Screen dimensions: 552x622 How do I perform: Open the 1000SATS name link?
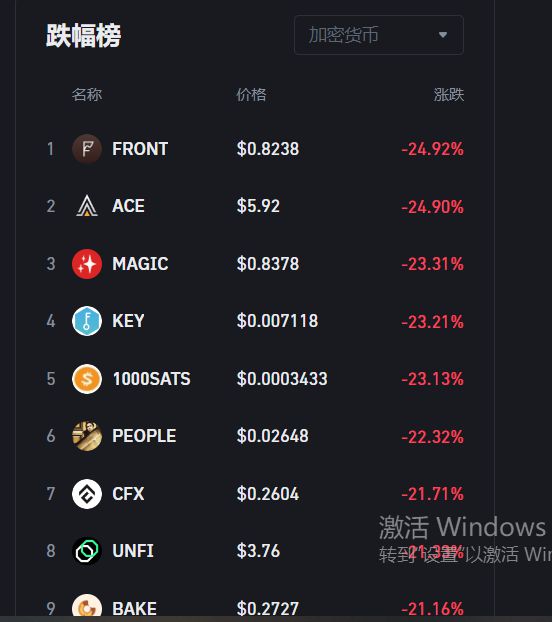point(151,379)
